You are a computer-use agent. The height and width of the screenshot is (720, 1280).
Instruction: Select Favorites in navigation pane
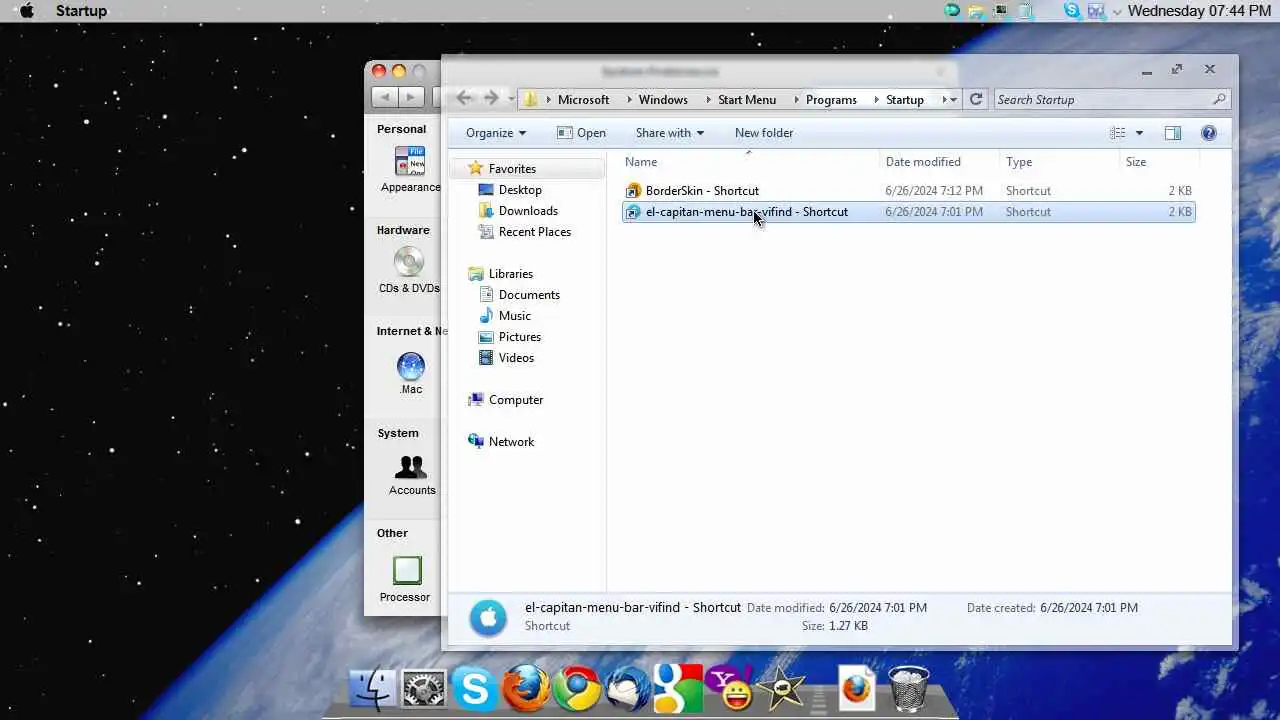click(511, 169)
